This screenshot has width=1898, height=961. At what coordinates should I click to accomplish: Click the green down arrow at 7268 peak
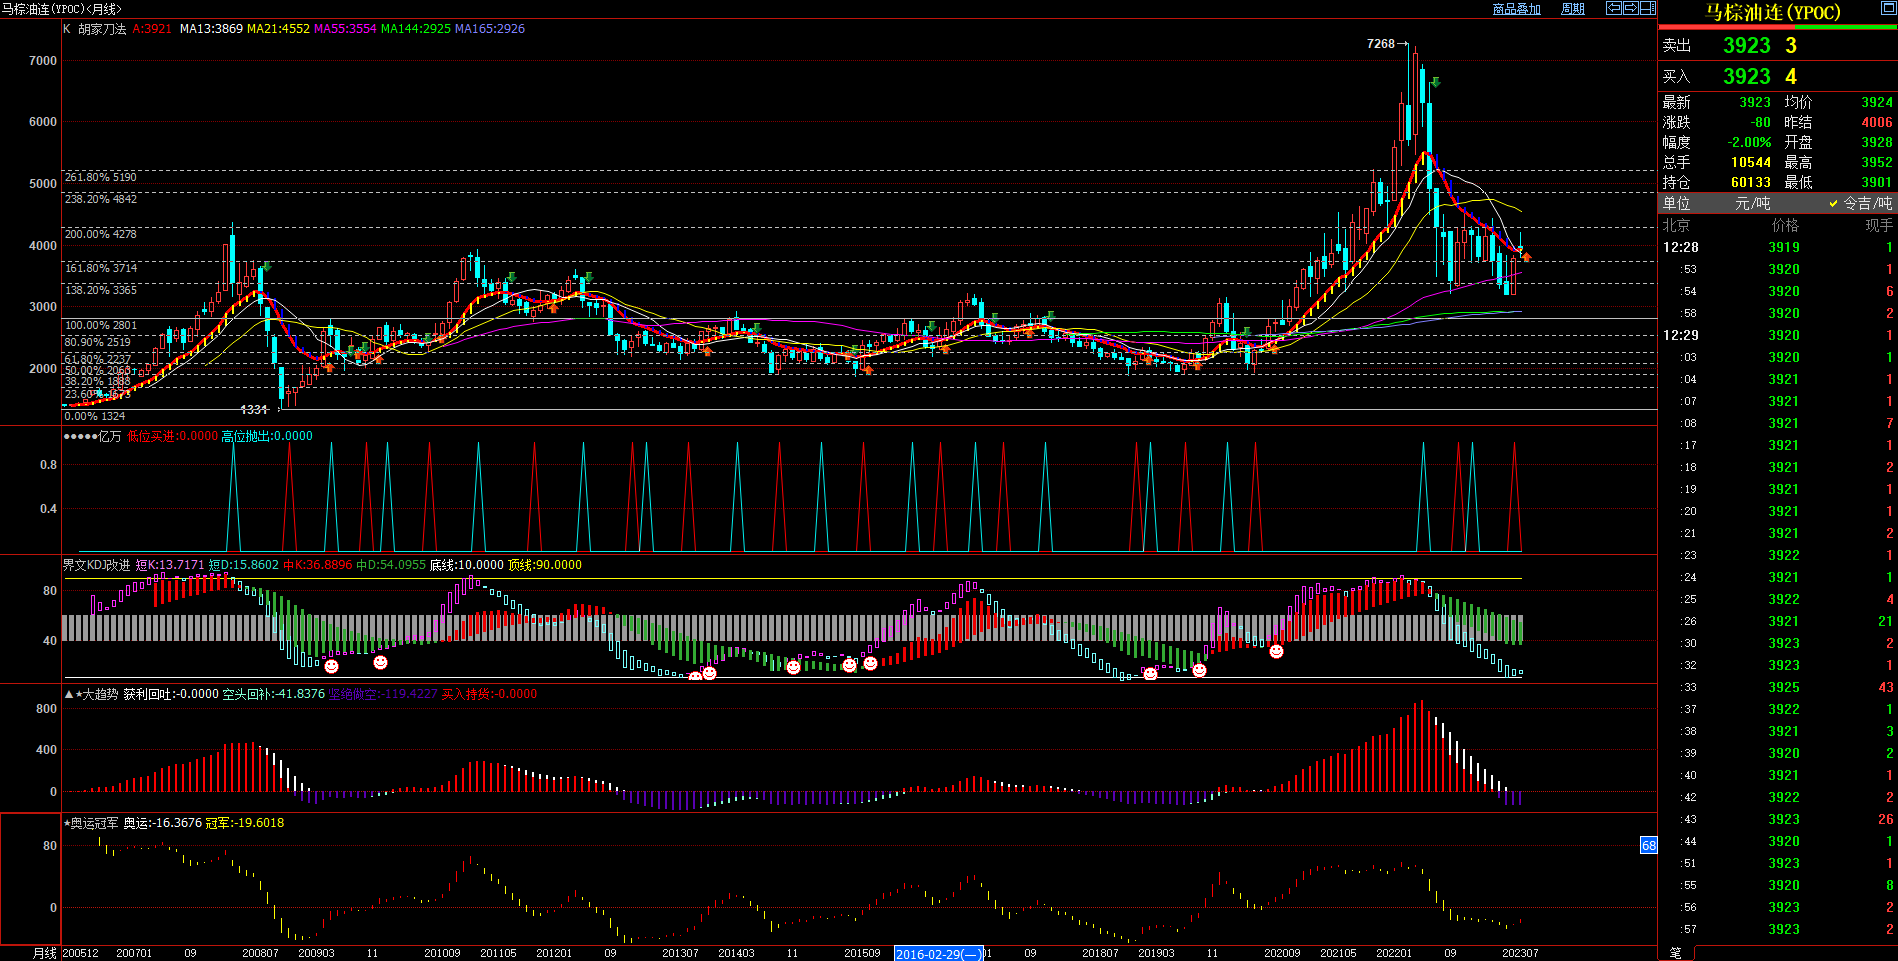point(1435,82)
